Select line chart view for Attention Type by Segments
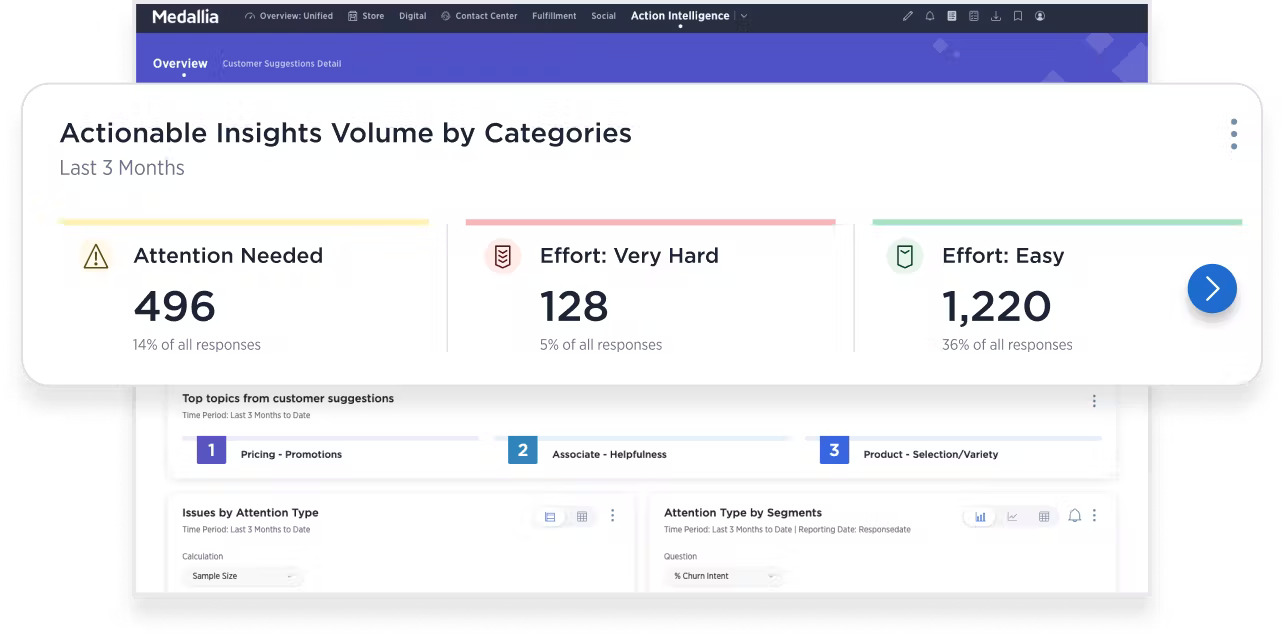Viewport: 1282px width, 637px height. click(1012, 517)
